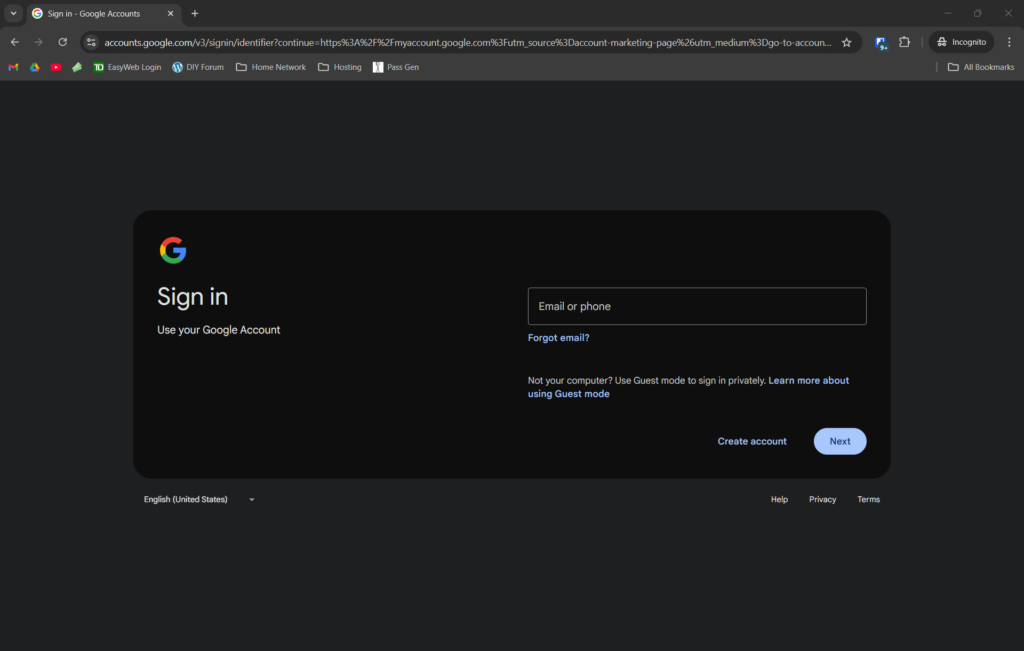The width and height of the screenshot is (1024, 651).
Task: Open the Help link in footer
Action: point(779,500)
